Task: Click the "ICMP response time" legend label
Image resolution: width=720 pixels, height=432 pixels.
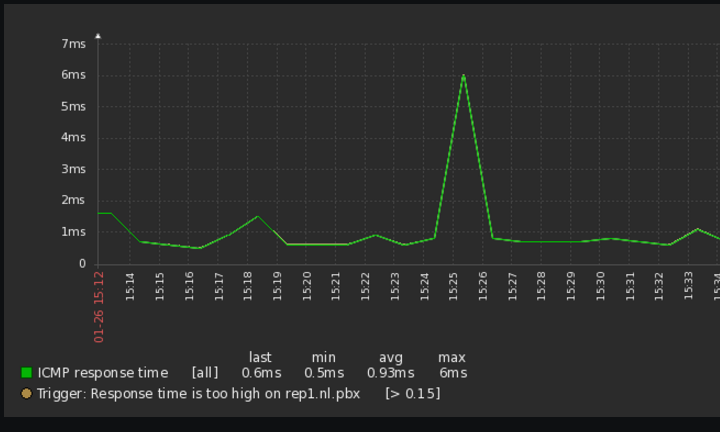Action: pyautogui.click(x=103, y=373)
